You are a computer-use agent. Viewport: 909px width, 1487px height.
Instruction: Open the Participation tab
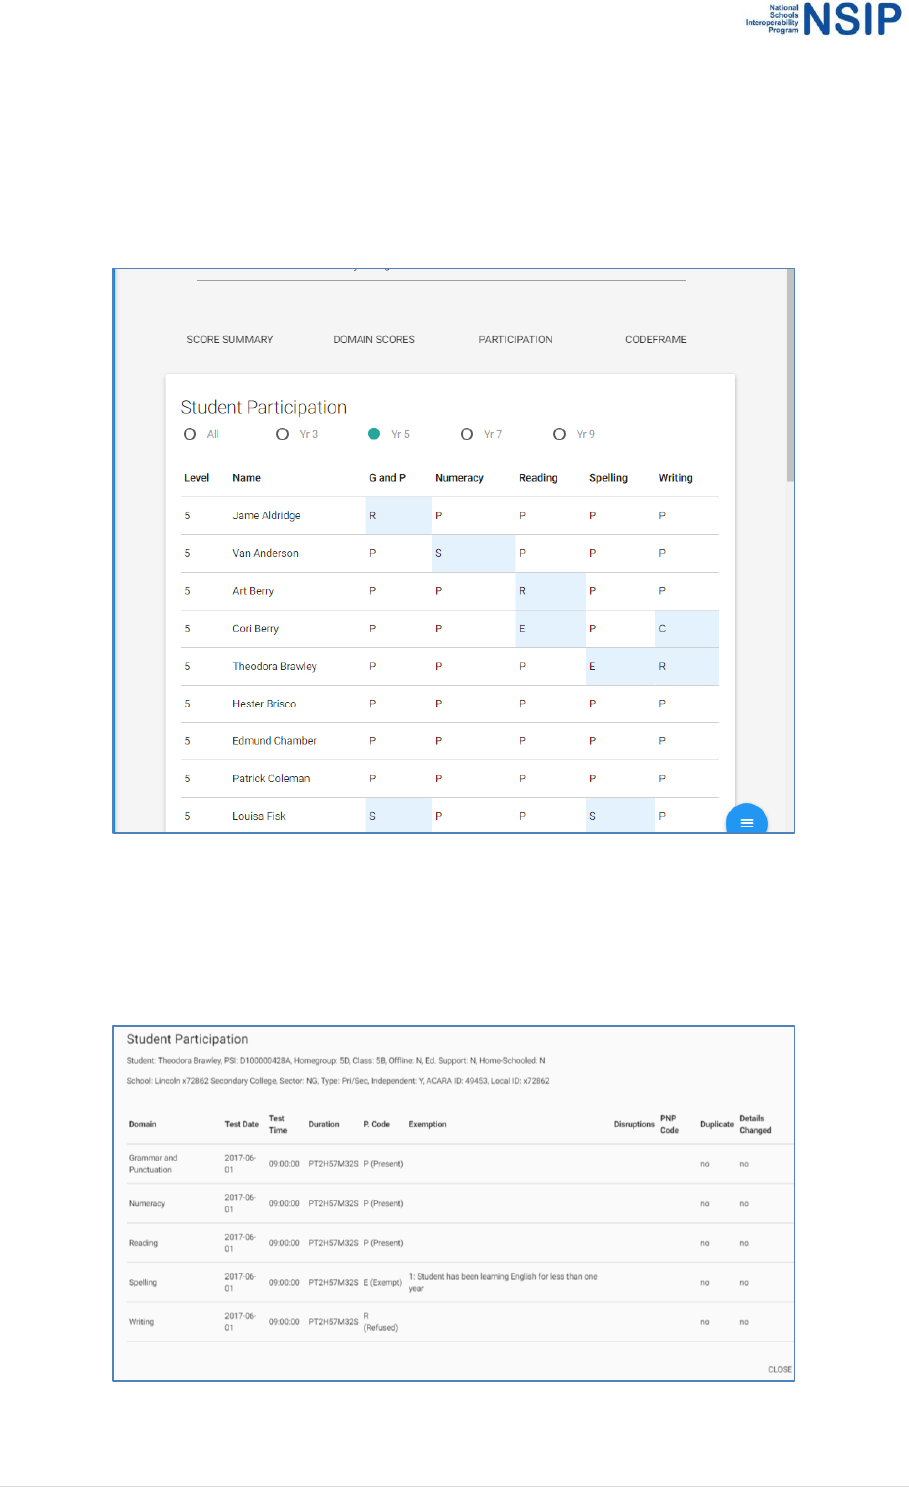pos(515,340)
